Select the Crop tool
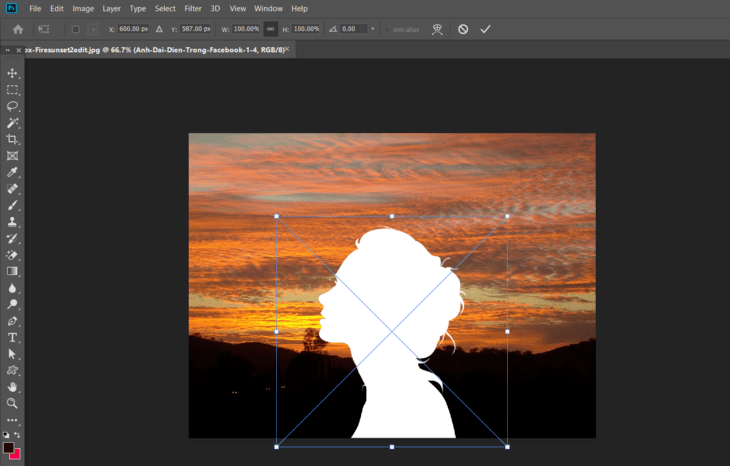The height and width of the screenshot is (466, 730). (12, 139)
